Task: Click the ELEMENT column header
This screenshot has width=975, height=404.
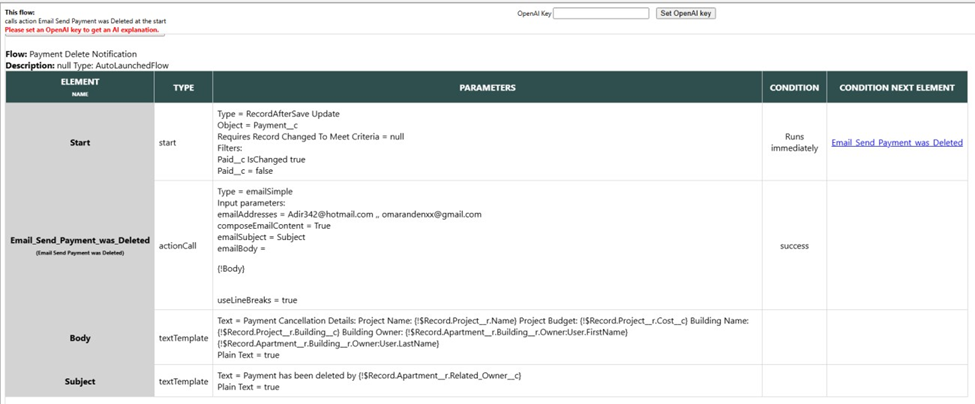Action: pos(80,83)
